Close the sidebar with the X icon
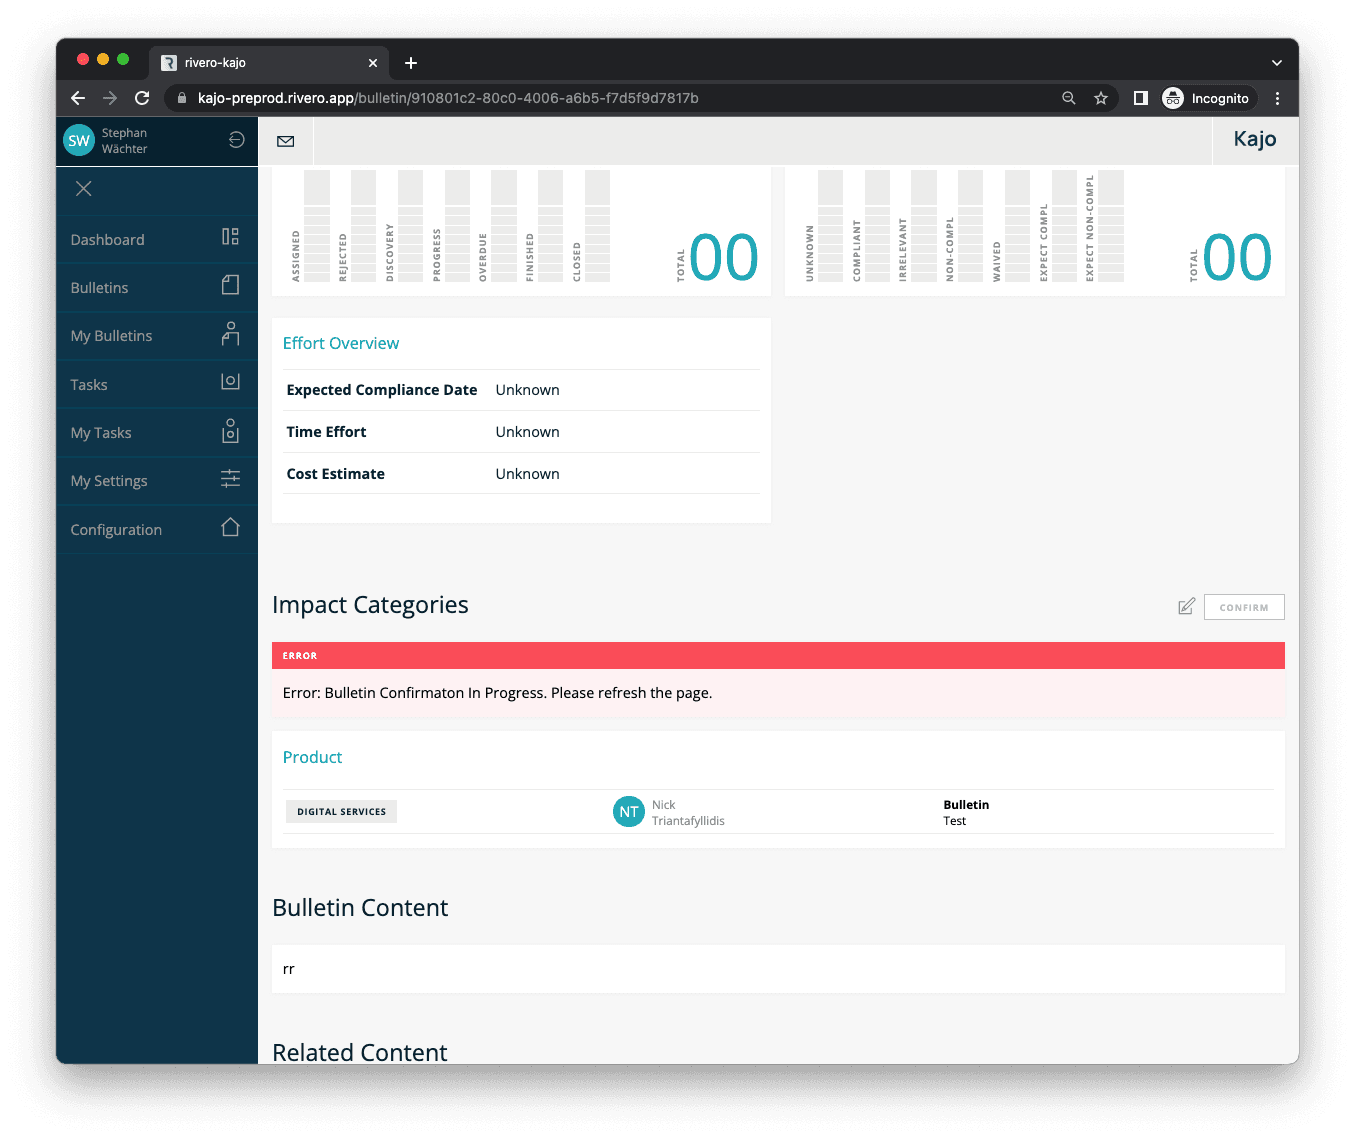The width and height of the screenshot is (1355, 1138). point(84,189)
